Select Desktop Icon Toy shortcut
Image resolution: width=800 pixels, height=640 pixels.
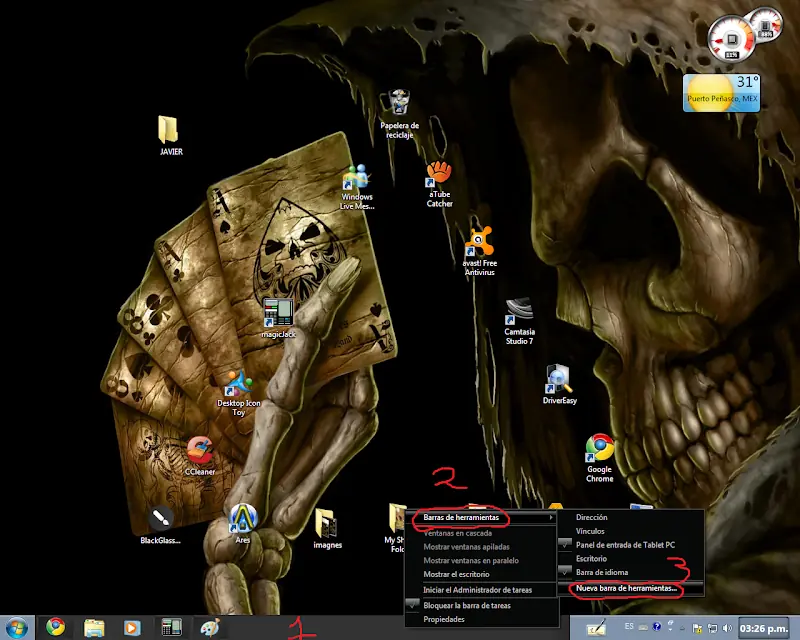238,393
